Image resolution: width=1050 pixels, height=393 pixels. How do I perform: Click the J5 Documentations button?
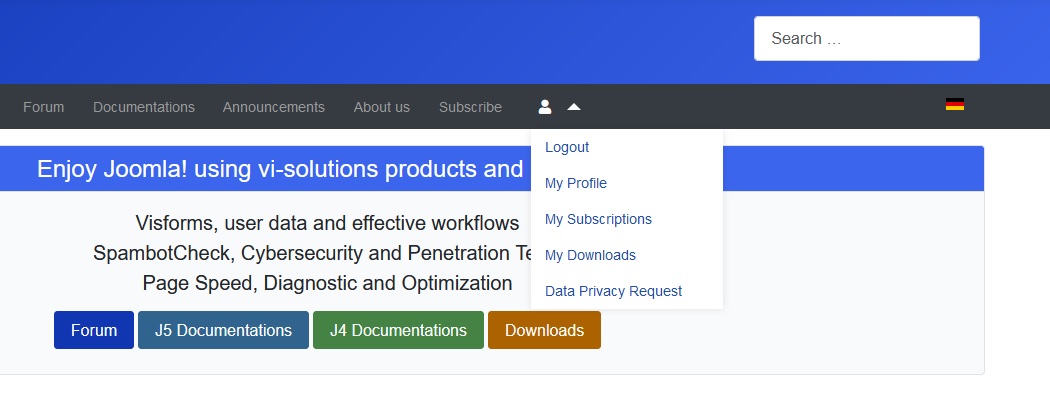tap(223, 330)
